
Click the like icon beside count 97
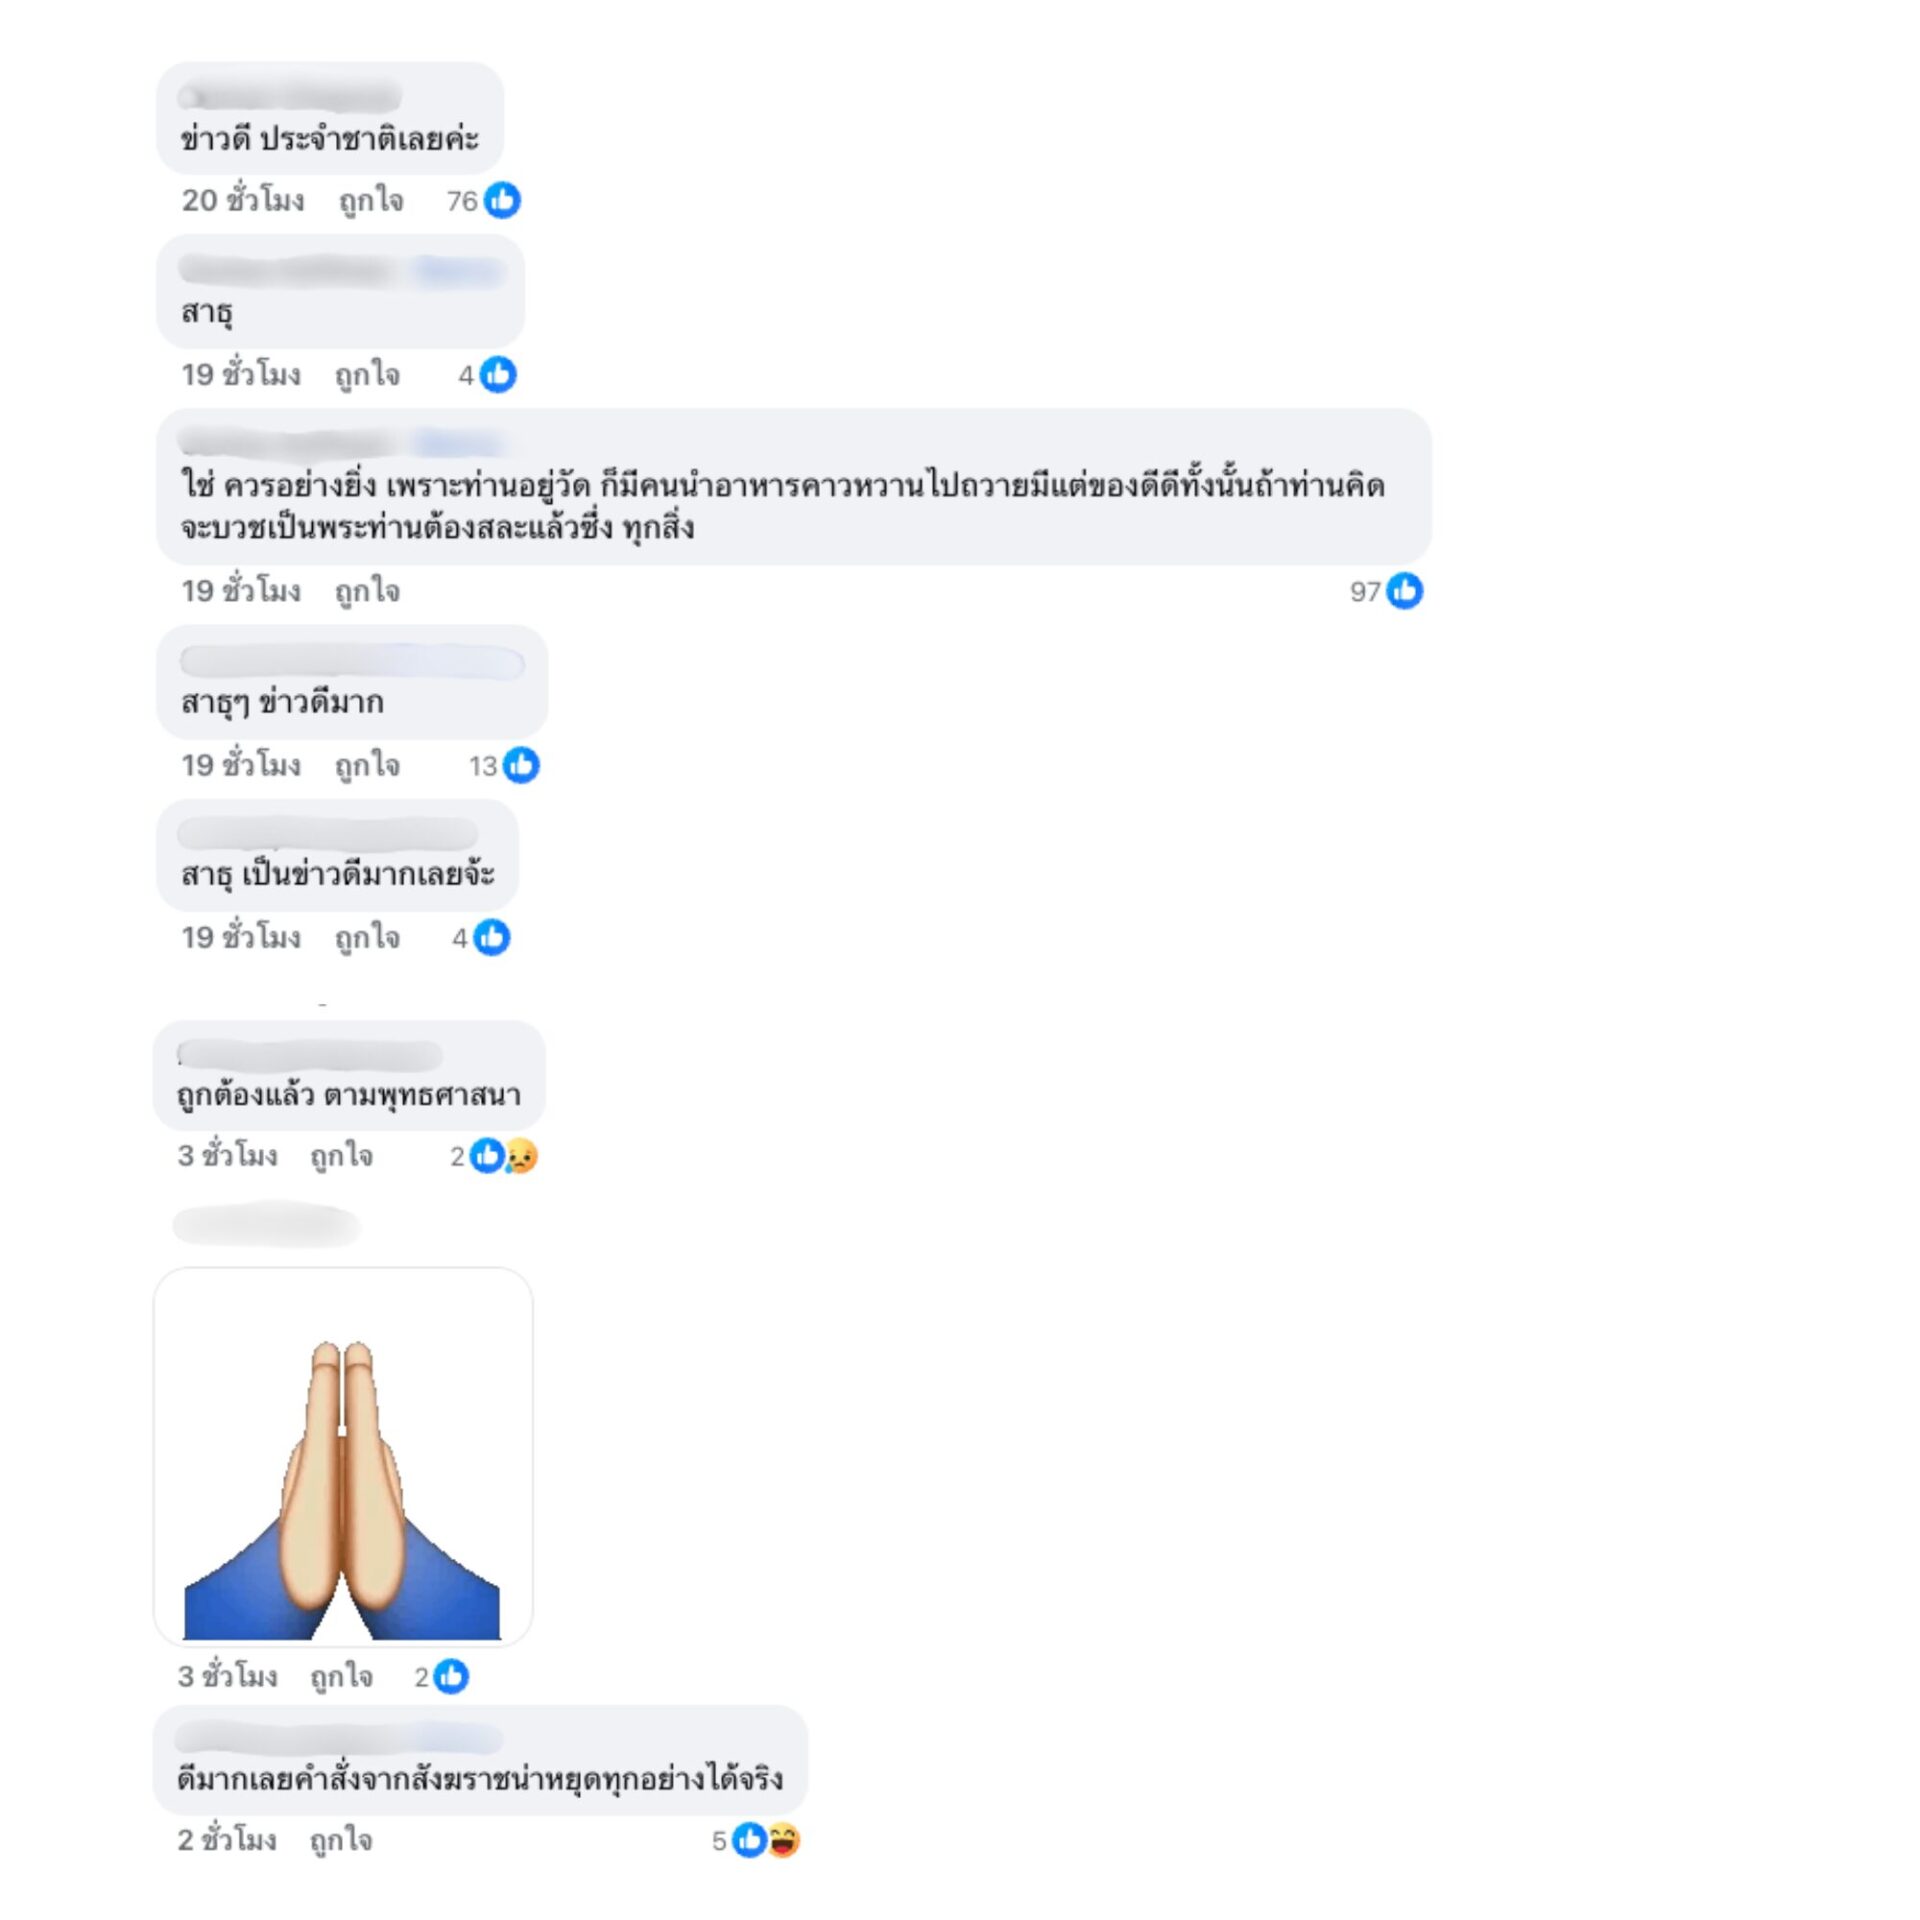click(1404, 591)
